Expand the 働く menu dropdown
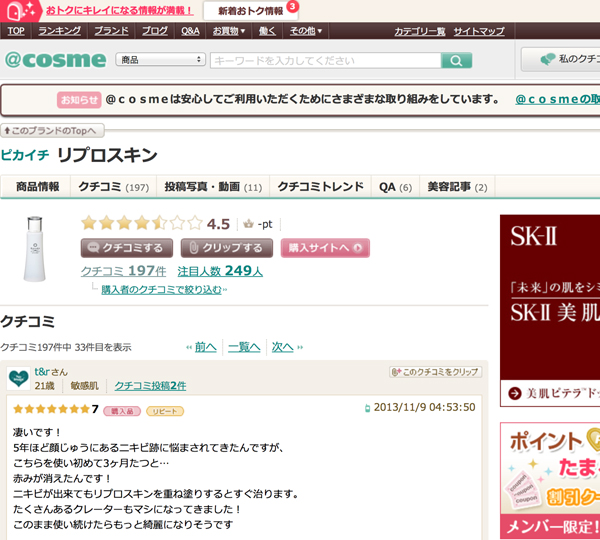The height and width of the screenshot is (540, 600). [268, 31]
